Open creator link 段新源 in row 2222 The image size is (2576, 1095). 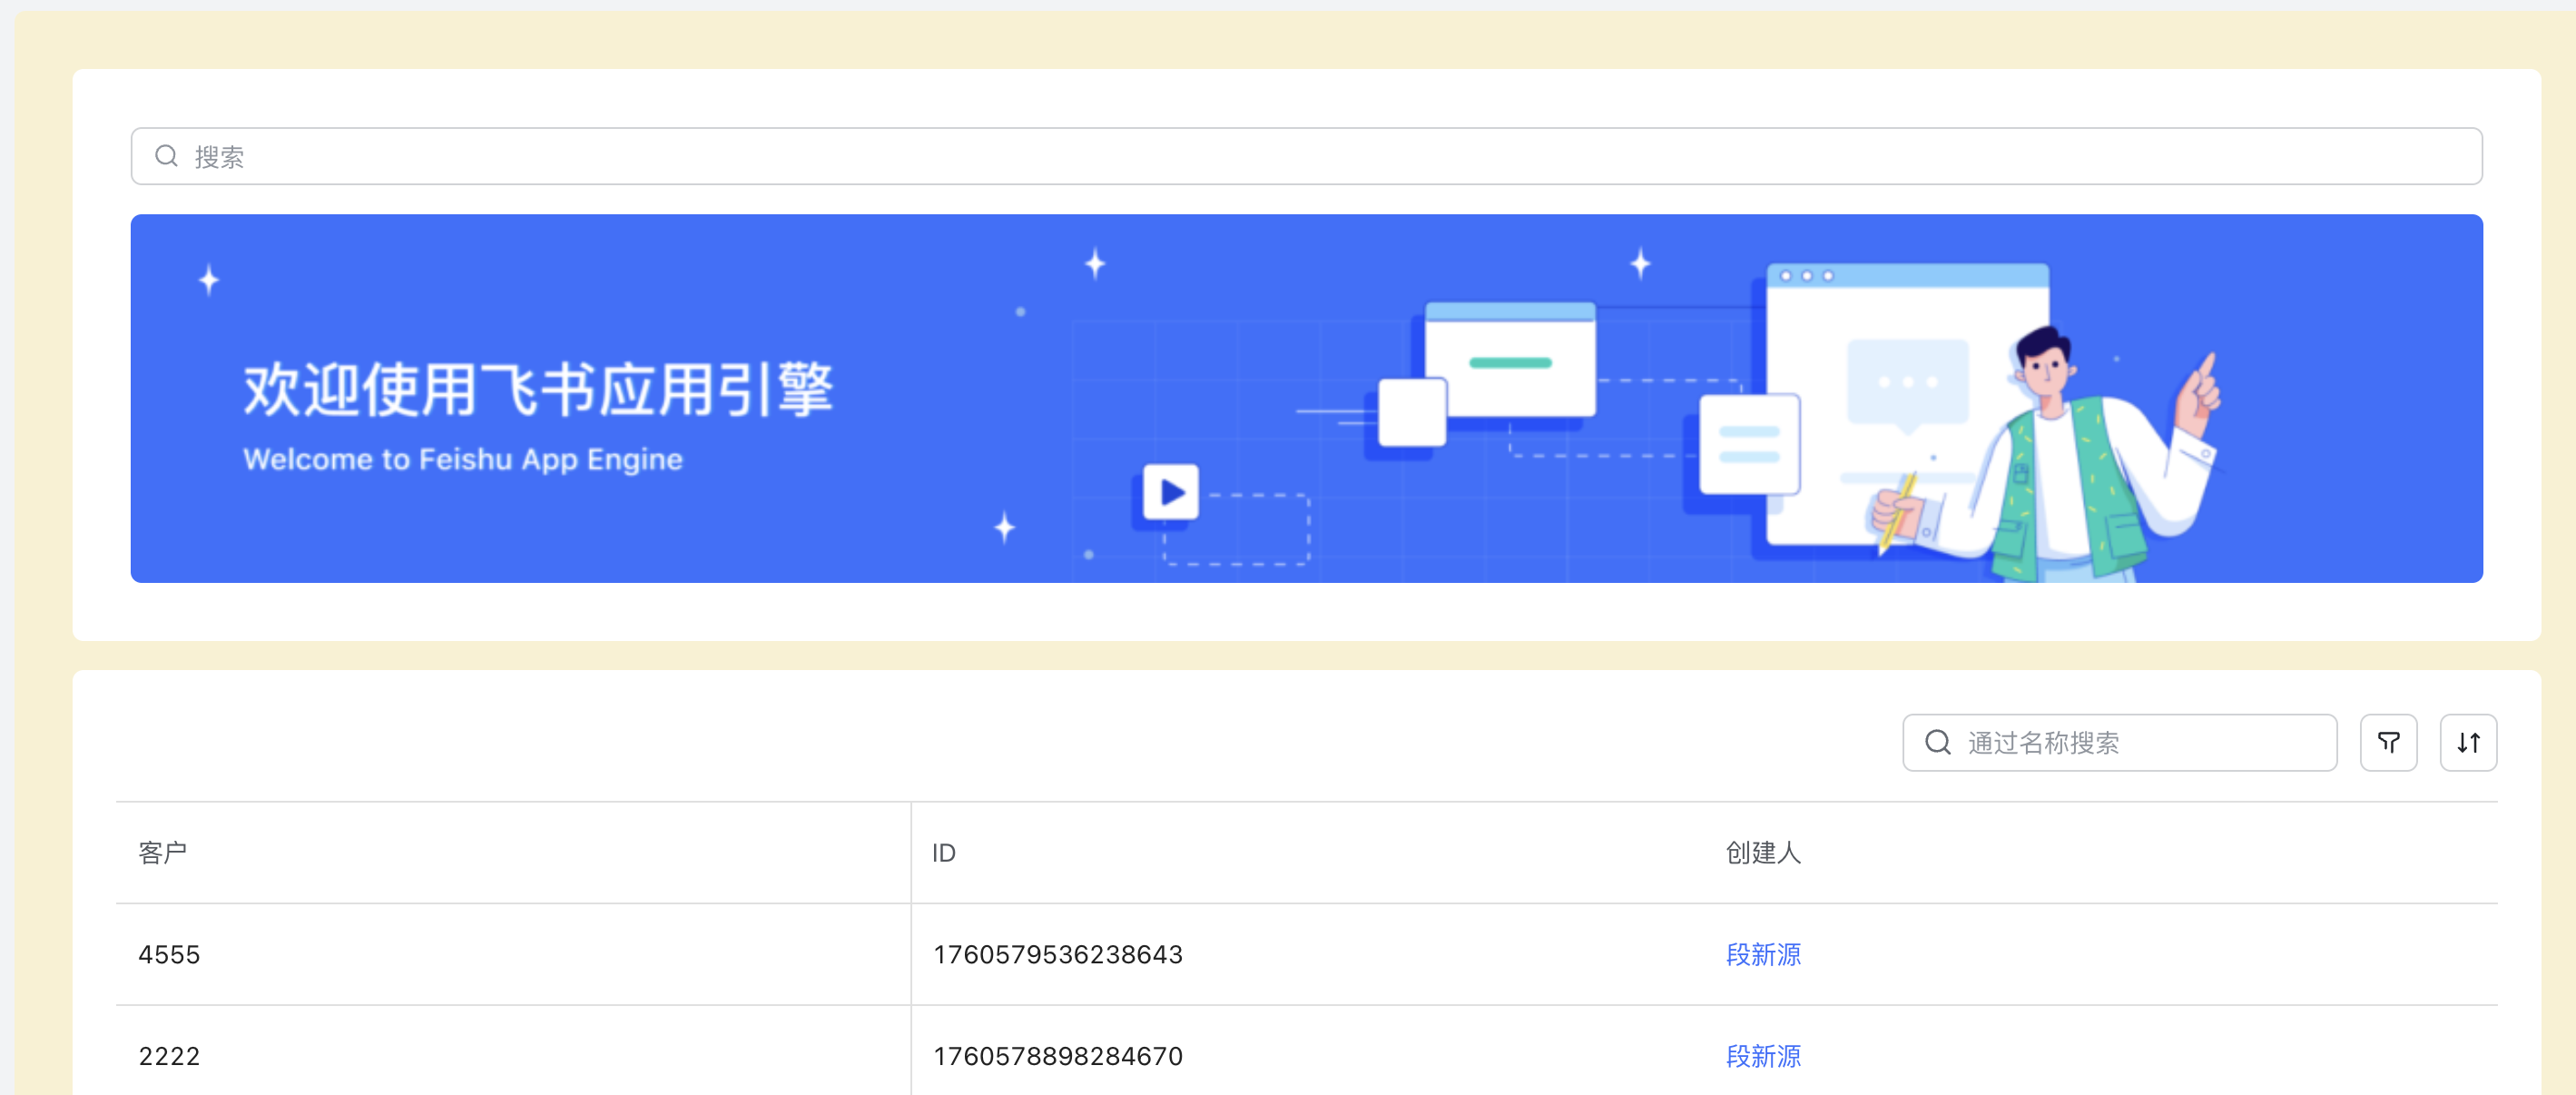1763,1056
